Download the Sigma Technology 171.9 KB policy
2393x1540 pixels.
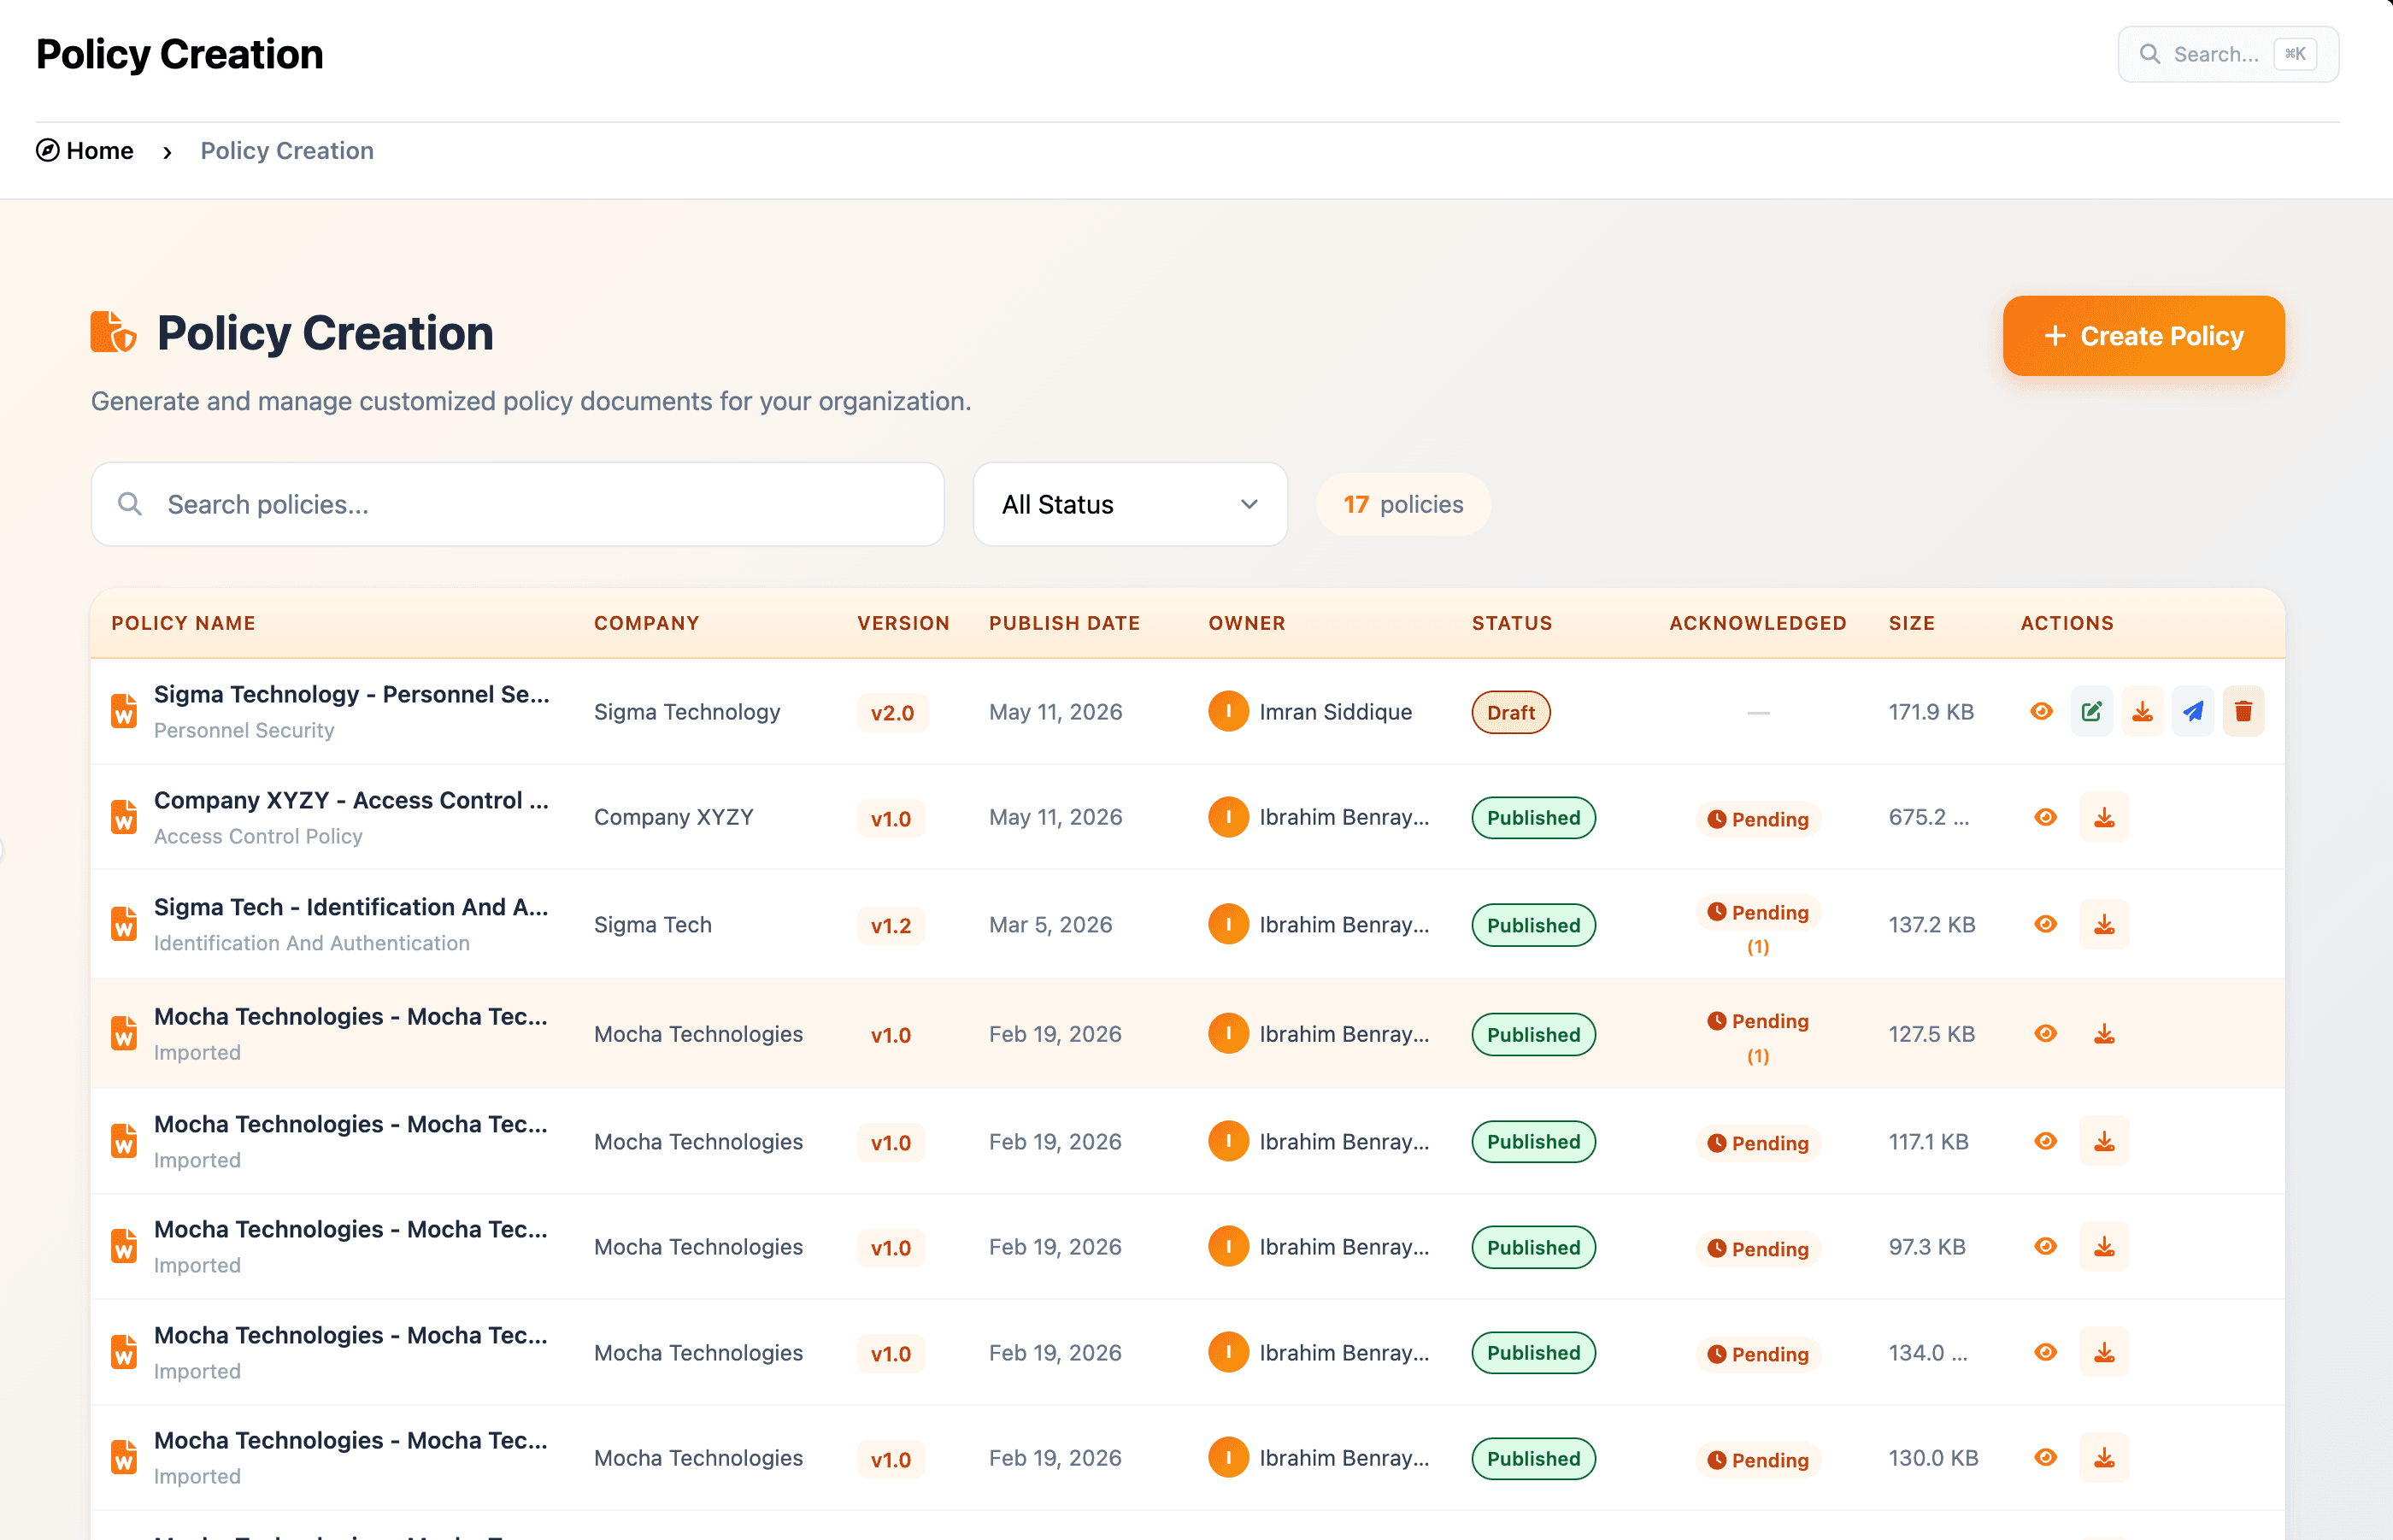pos(2142,711)
